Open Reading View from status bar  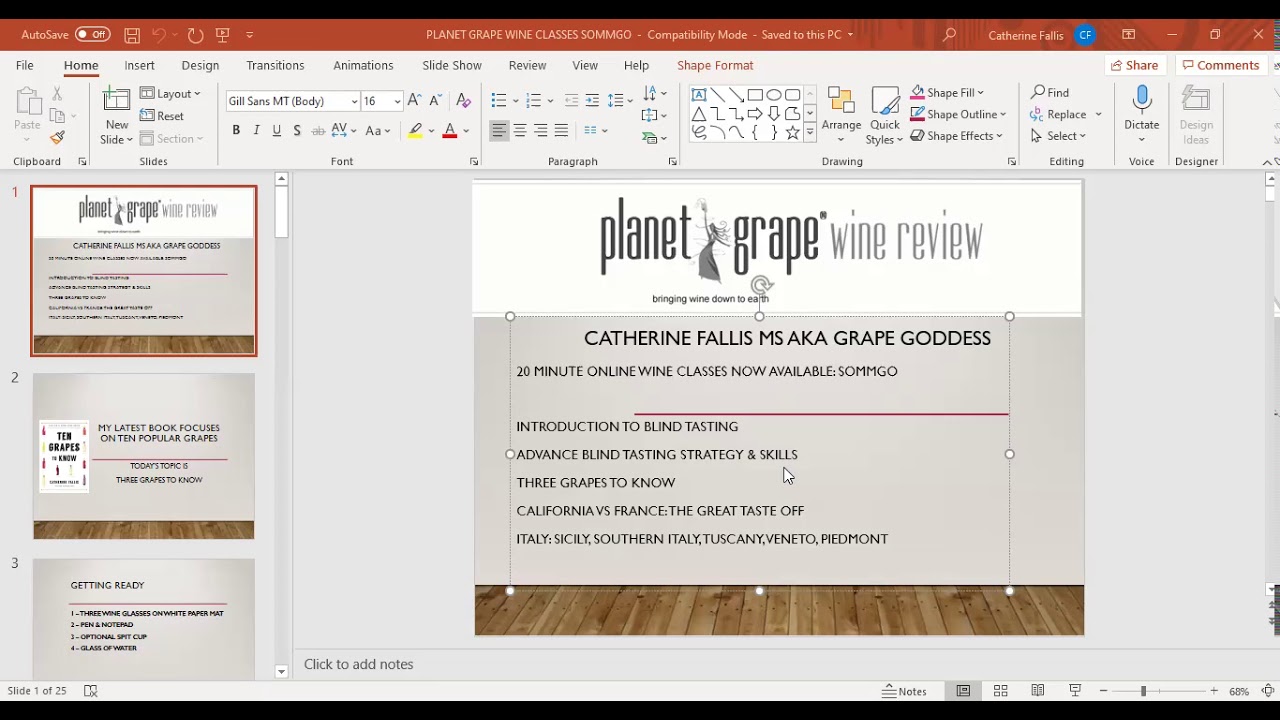click(1038, 691)
